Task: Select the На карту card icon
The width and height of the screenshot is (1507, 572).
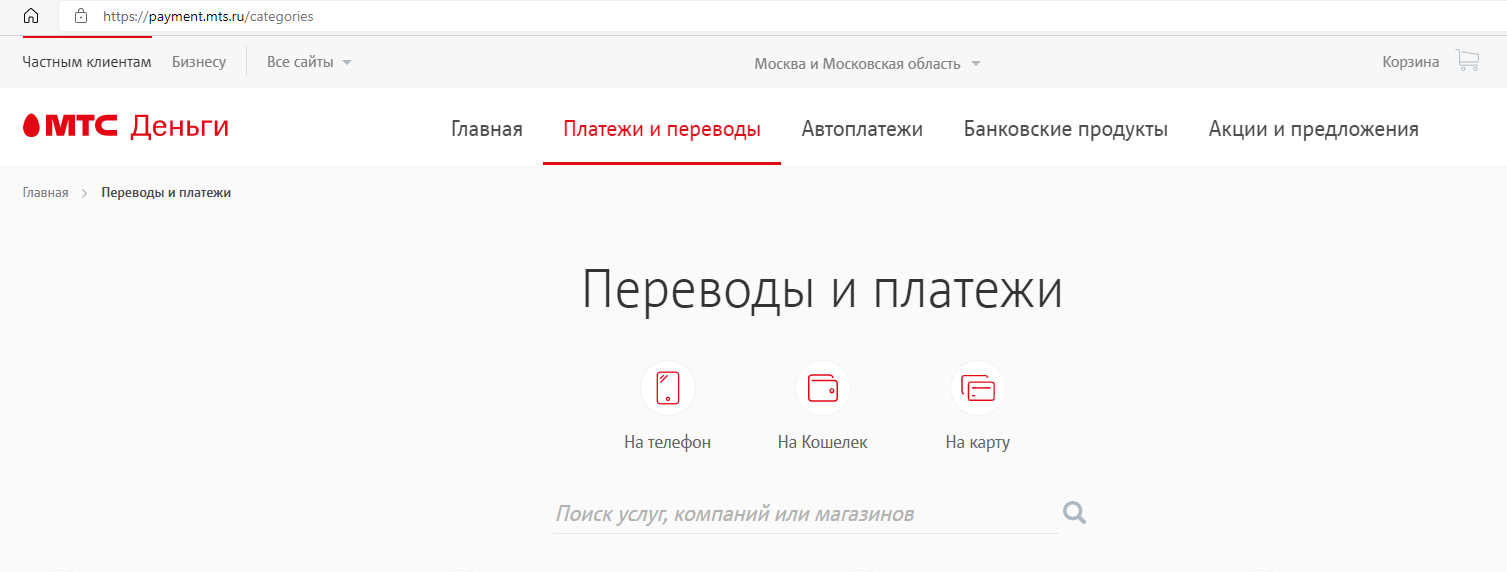Action: coord(977,388)
